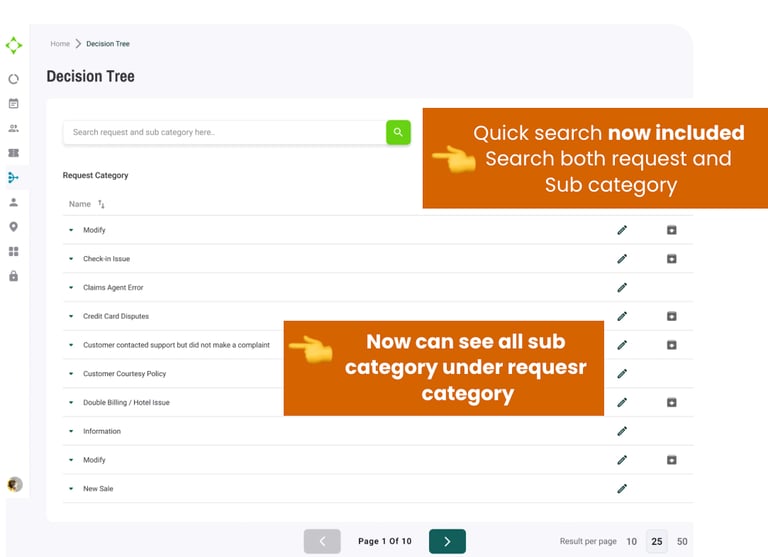768x557 pixels.
Task: Open the calendar icon in sidebar
Action: (x=13, y=103)
